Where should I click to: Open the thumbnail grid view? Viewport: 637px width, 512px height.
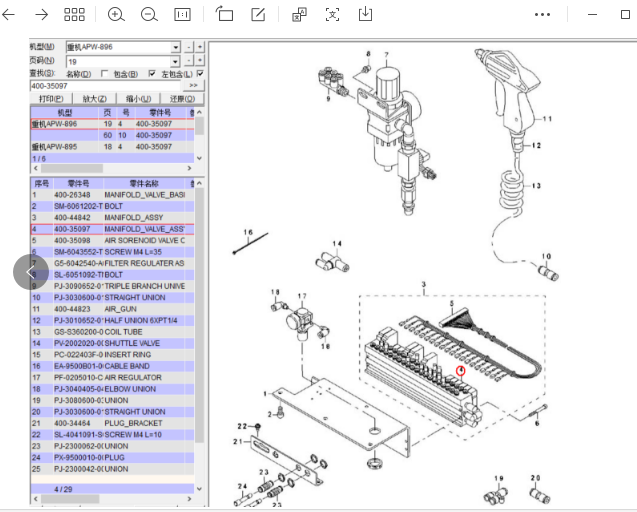[x=74, y=15]
